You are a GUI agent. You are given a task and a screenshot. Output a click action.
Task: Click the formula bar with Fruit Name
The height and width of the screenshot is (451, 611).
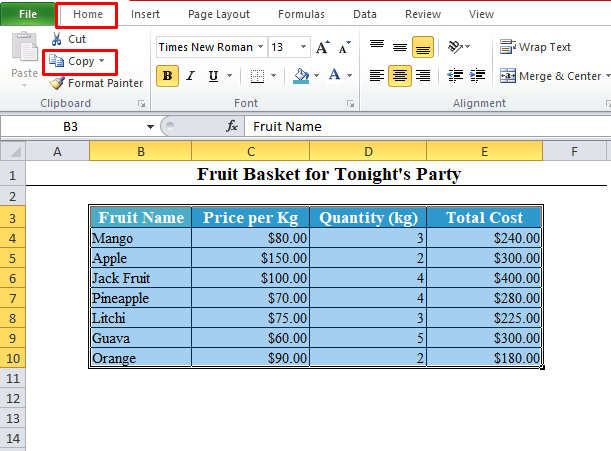[427, 127]
